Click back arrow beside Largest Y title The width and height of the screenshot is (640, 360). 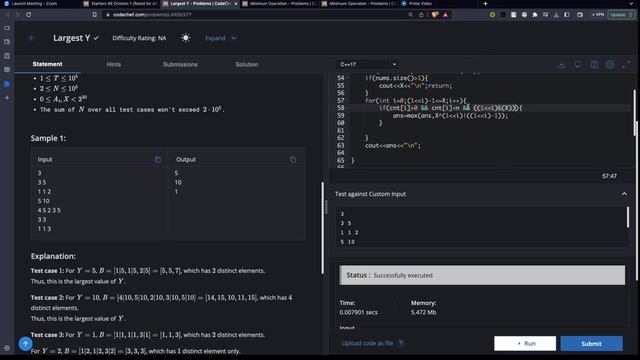point(31,38)
